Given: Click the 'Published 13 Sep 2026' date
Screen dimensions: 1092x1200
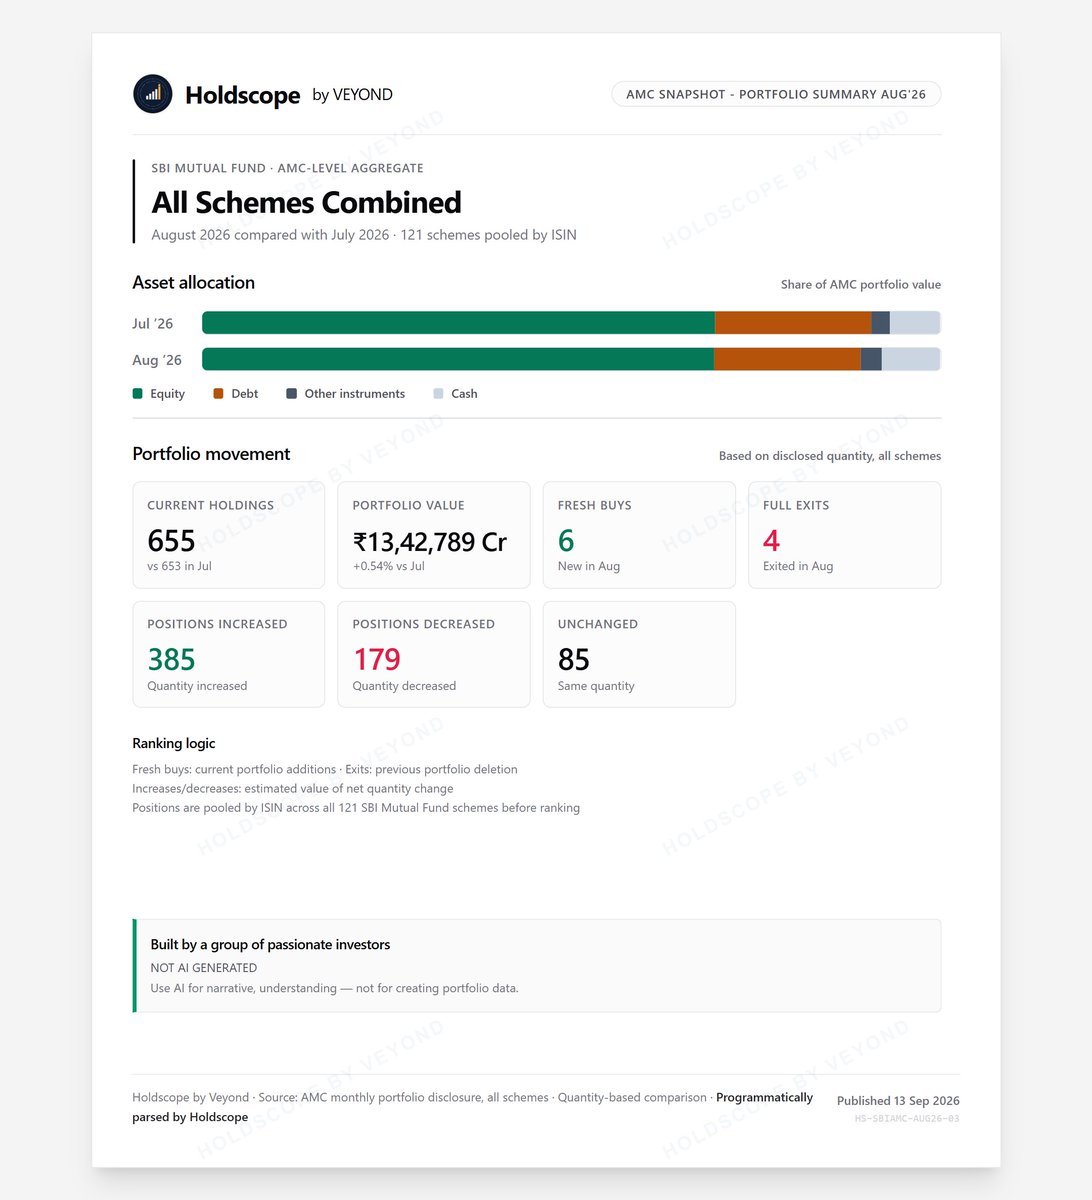Looking at the screenshot, I should (898, 1101).
